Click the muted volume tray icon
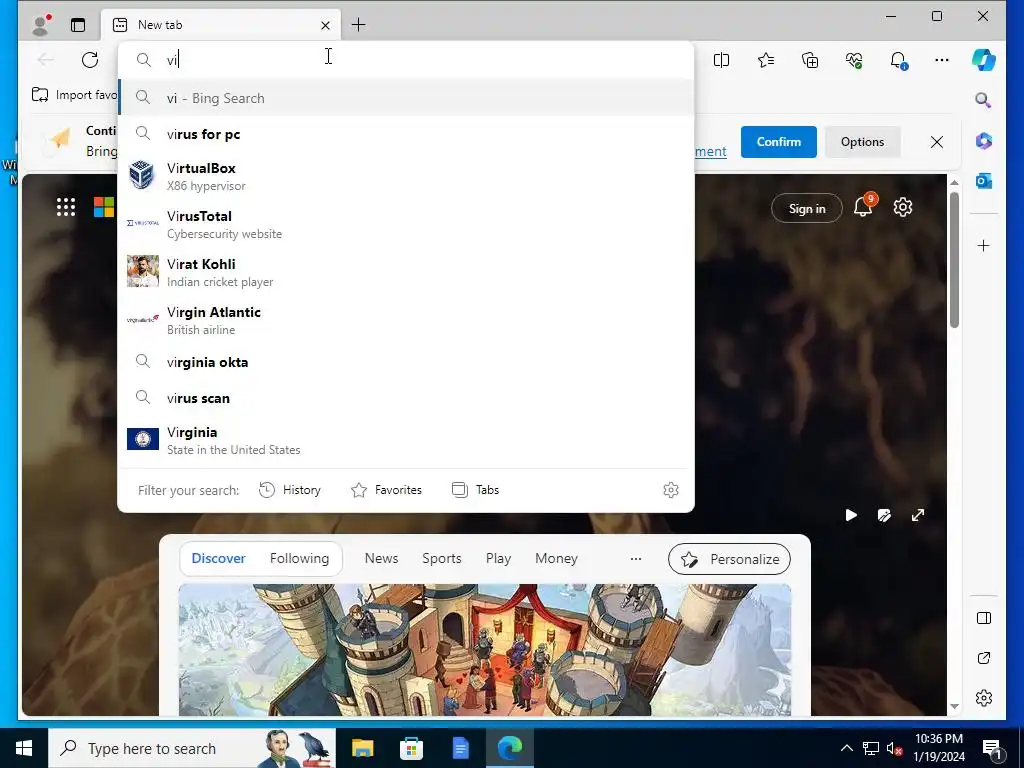The height and width of the screenshot is (768, 1024). click(893, 748)
